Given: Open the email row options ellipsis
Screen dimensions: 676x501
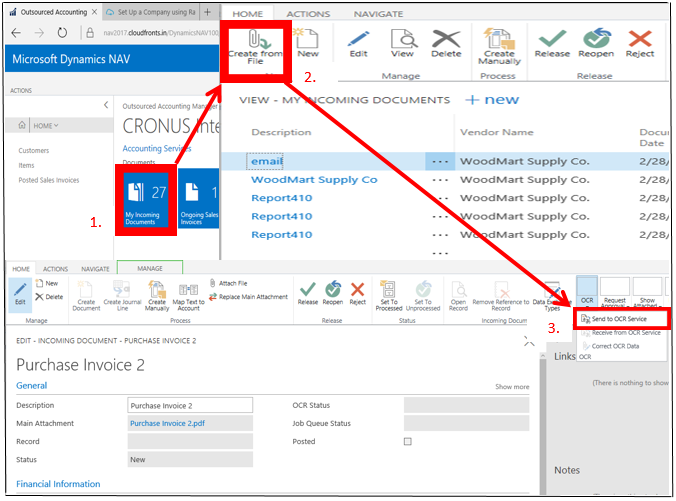Looking at the screenshot, I should point(440,161).
